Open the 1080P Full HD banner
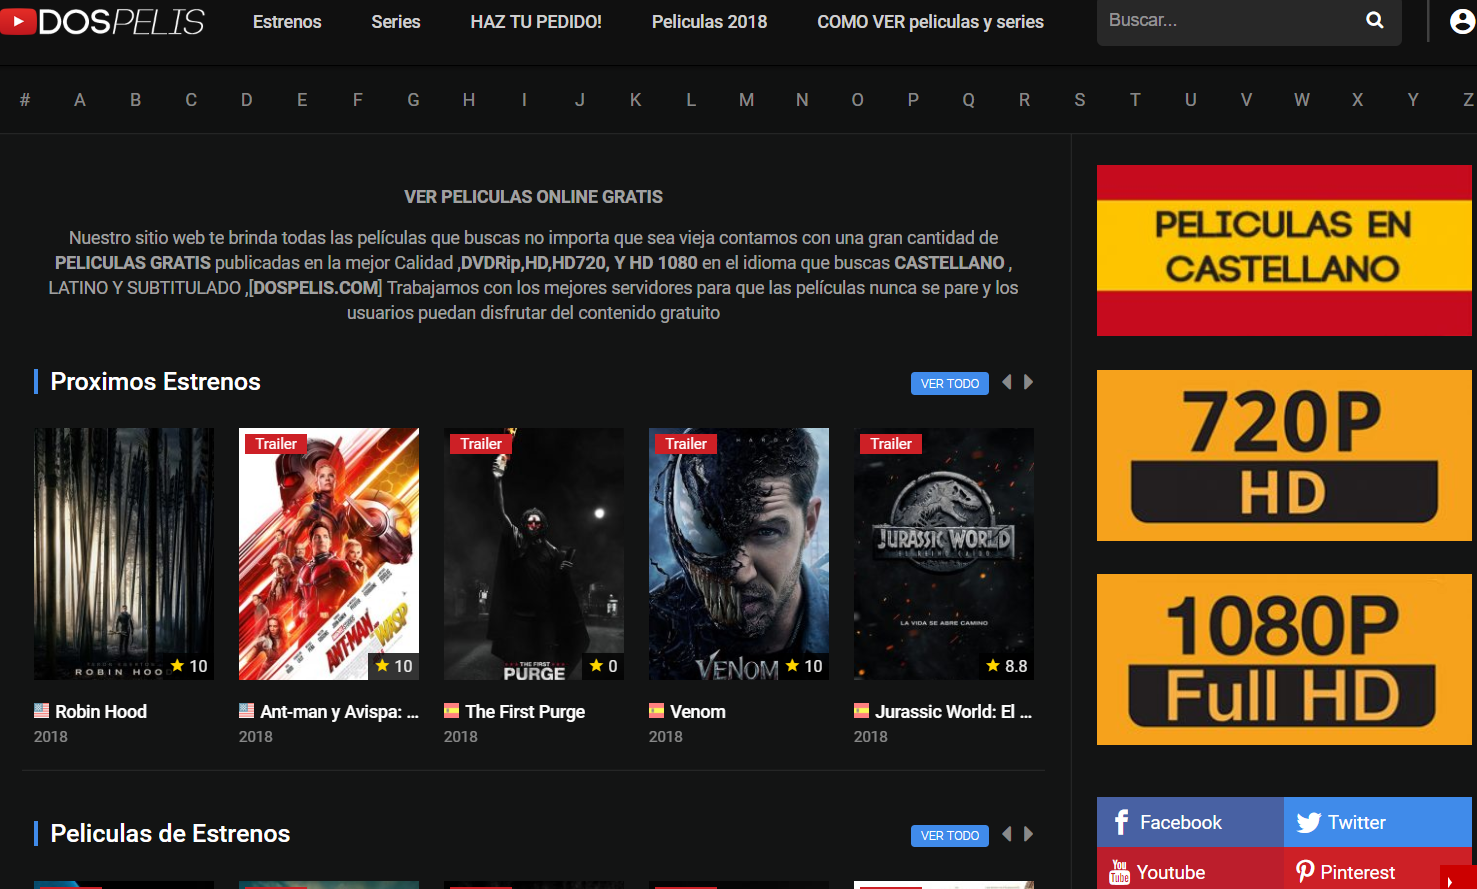 pos(1284,659)
